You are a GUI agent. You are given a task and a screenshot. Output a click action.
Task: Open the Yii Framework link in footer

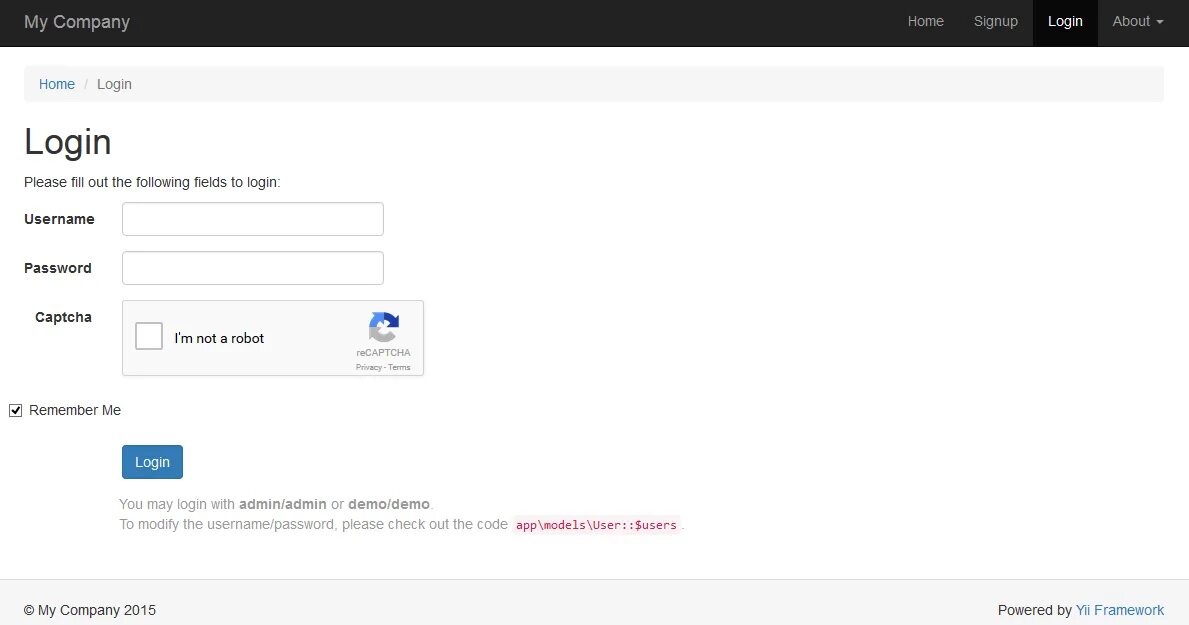tap(1120, 610)
